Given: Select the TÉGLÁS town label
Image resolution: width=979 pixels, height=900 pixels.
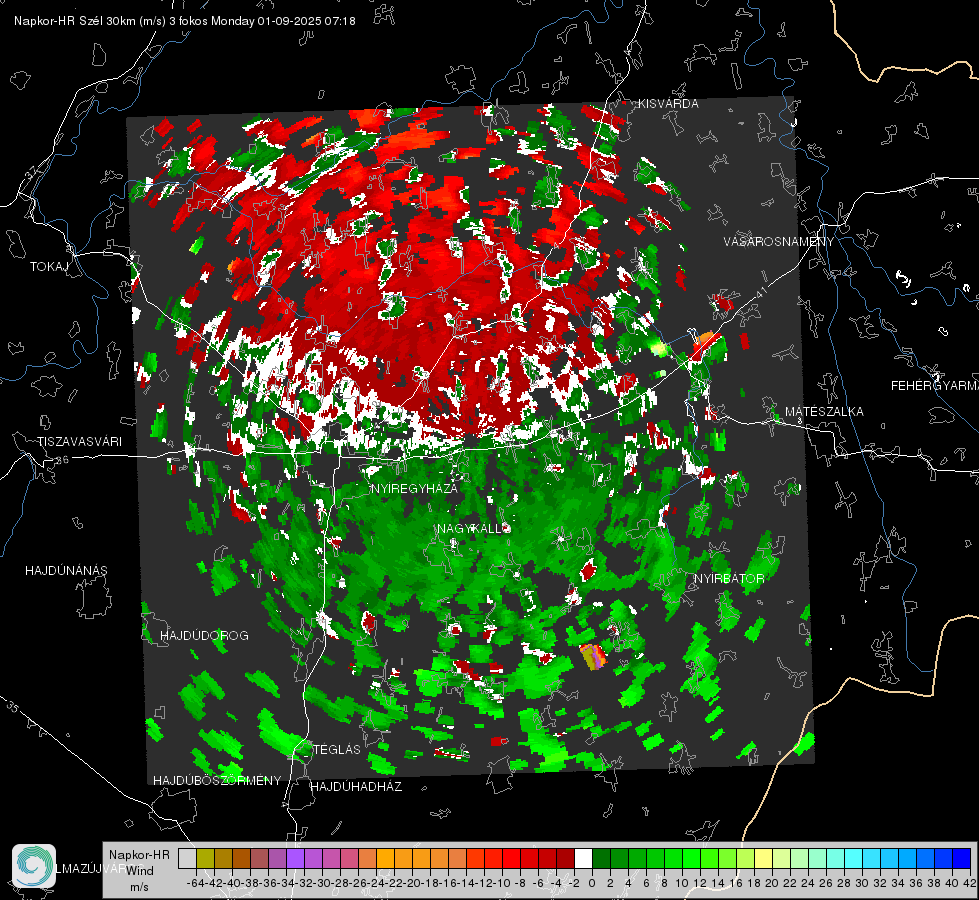Looking at the screenshot, I should coord(337,750).
